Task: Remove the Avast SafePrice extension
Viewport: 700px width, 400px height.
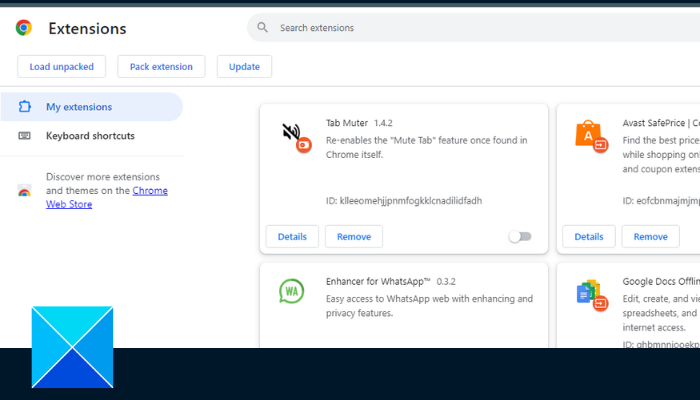Action: coord(650,237)
